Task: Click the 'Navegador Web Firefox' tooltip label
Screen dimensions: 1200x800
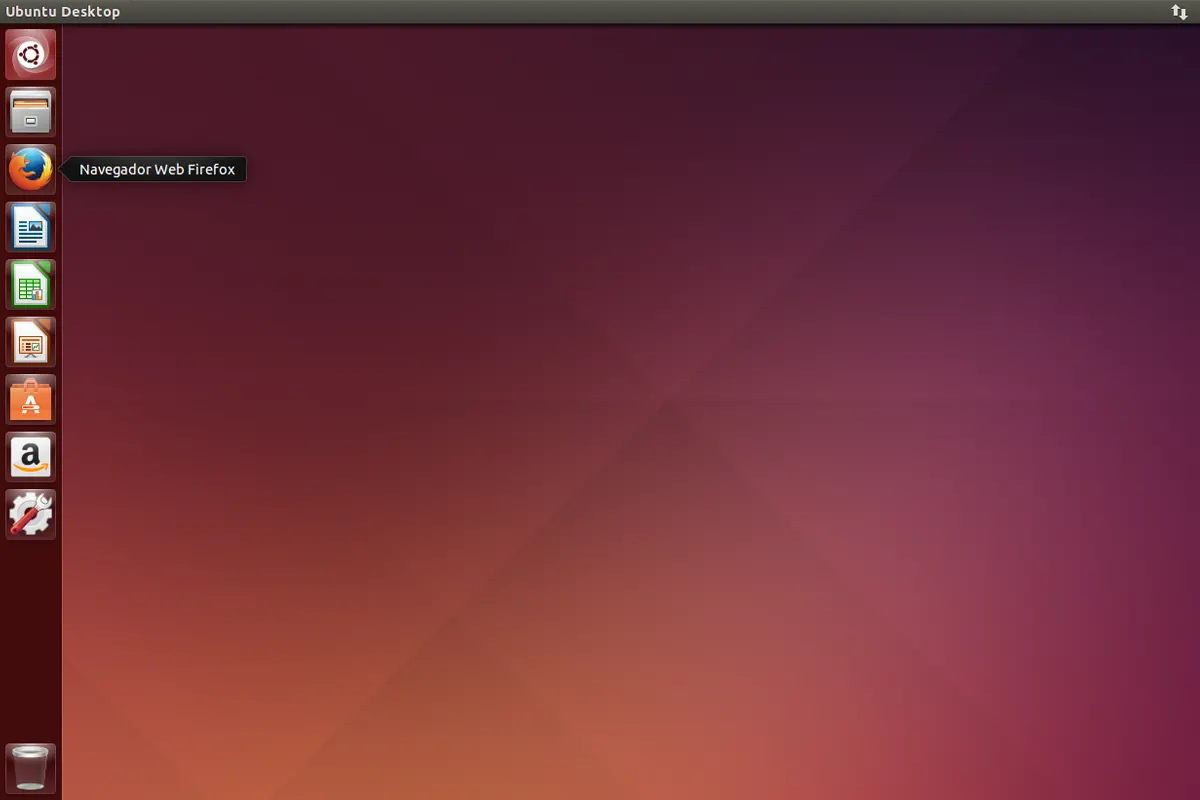Action: click(x=157, y=170)
